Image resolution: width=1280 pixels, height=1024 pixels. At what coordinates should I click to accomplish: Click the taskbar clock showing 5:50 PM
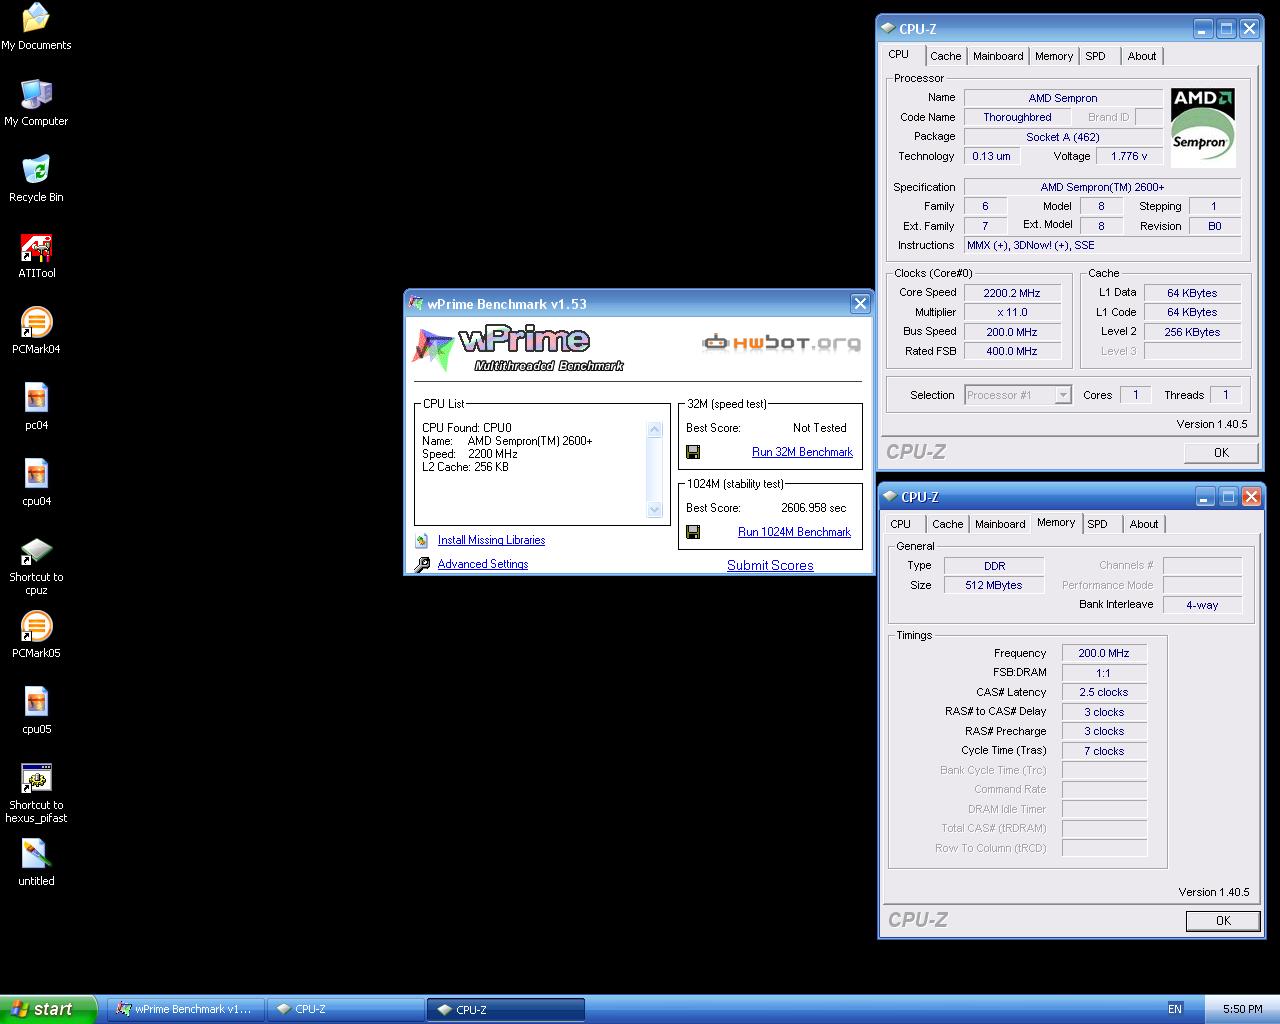tap(1242, 1009)
